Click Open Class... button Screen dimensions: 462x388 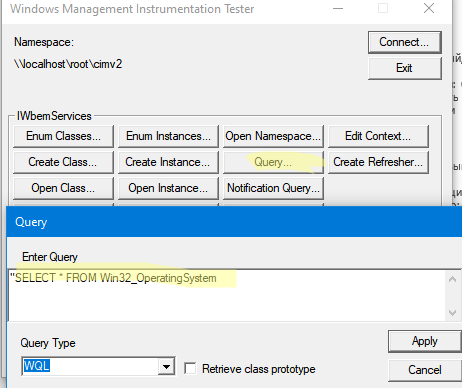point(63,188)
